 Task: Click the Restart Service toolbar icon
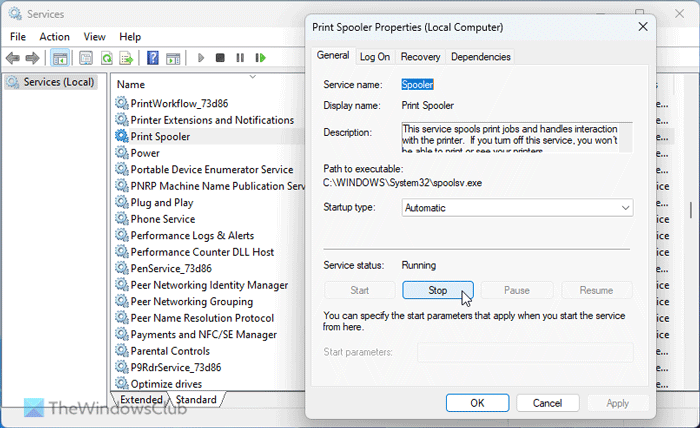pyautogui.click(x=259, y=58)
